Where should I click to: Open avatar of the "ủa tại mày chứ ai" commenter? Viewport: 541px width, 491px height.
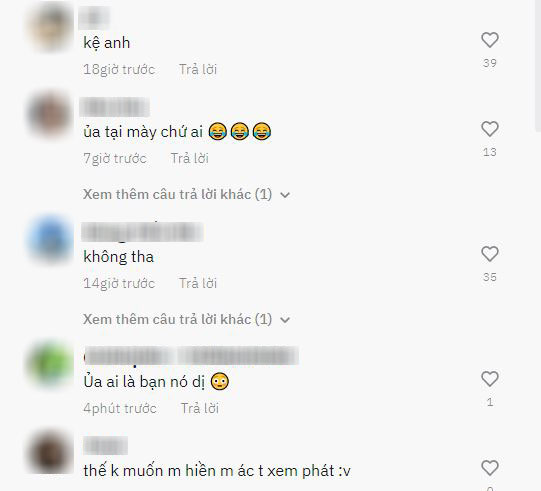(50, 114)
